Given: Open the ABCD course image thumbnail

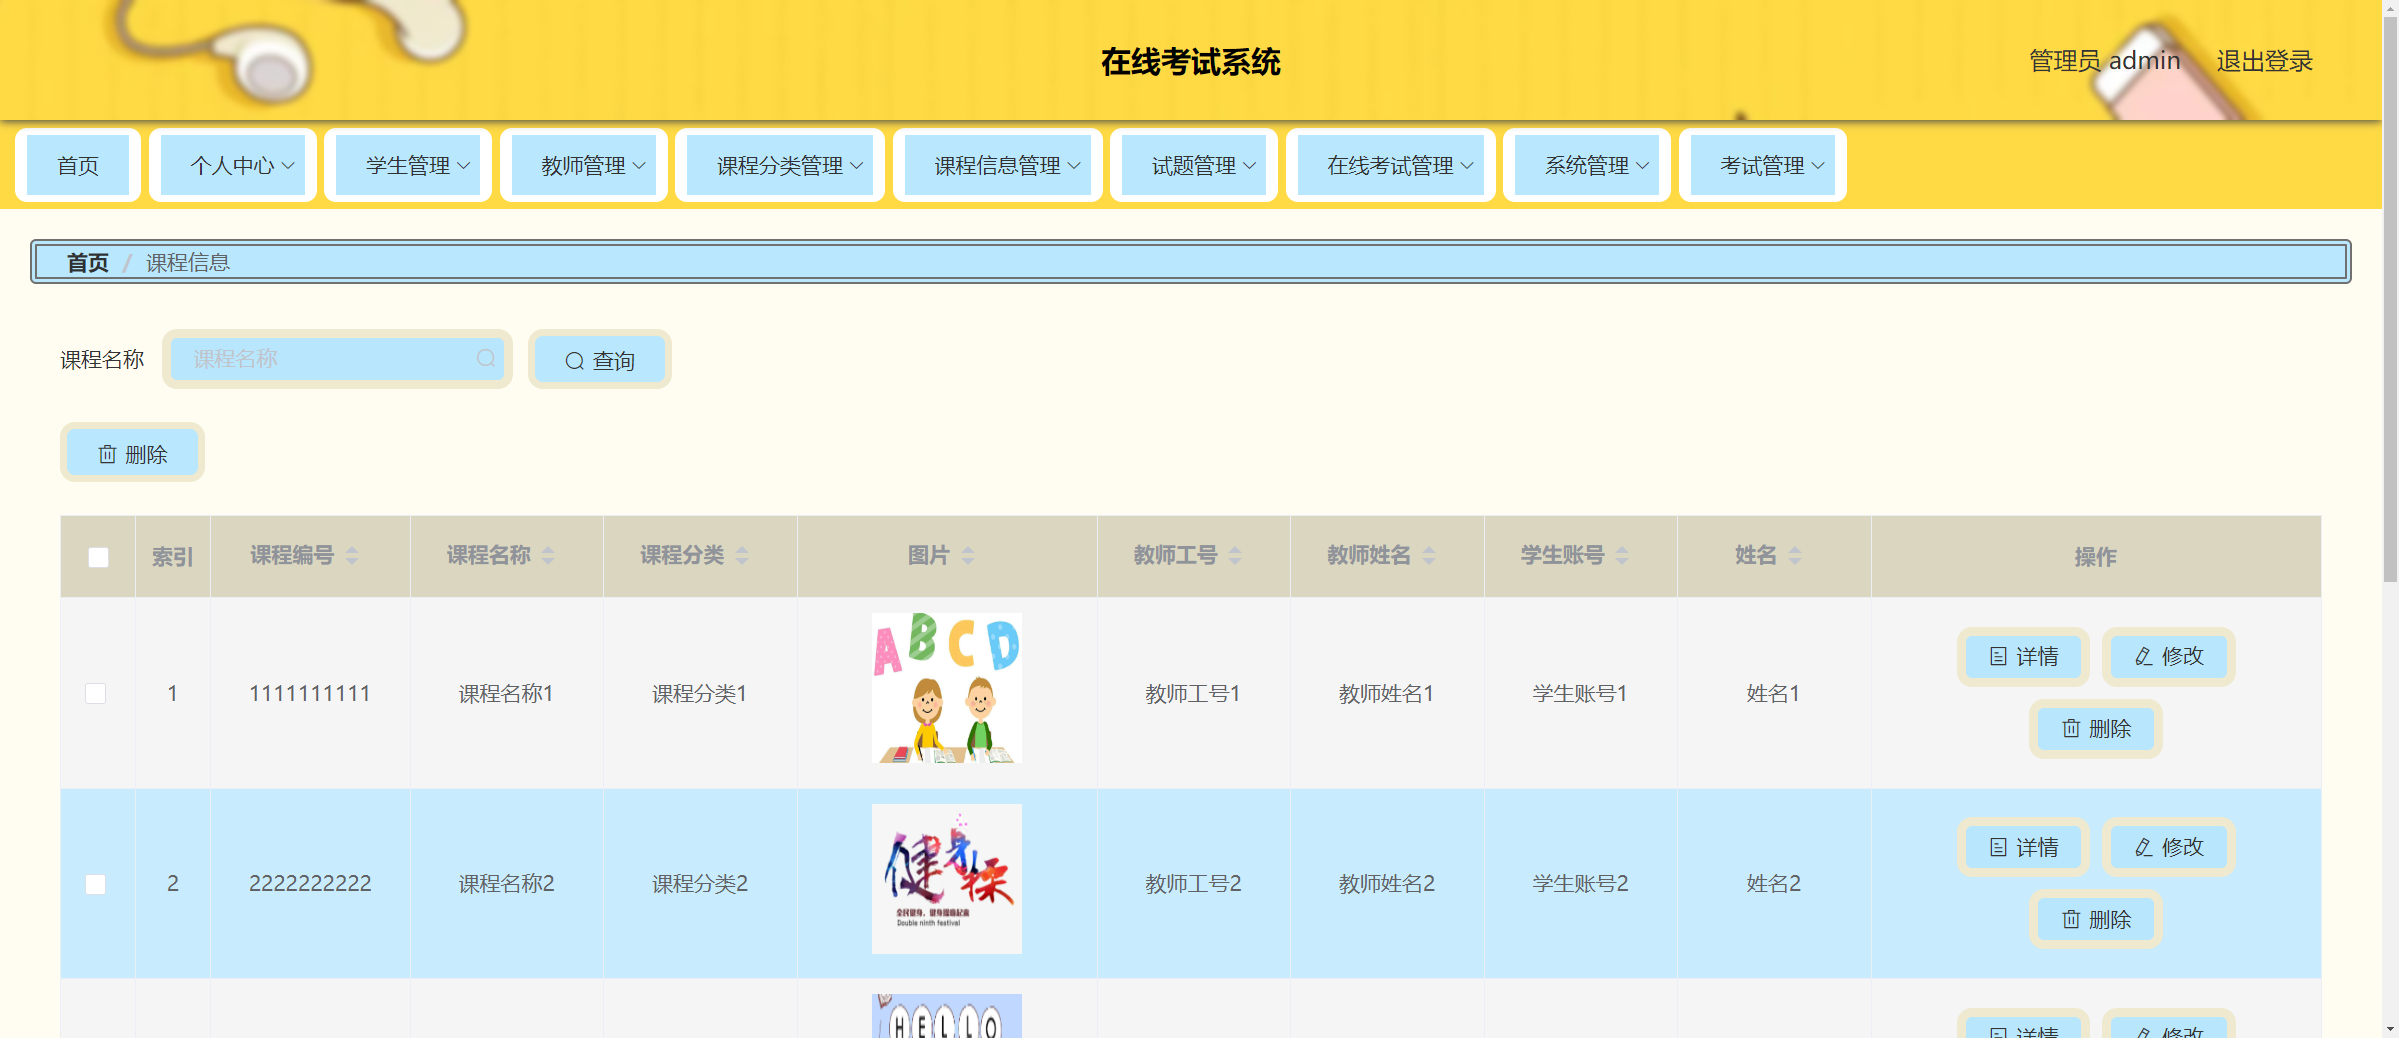Looking at the screenshot, I should click(x=947, y=688).
